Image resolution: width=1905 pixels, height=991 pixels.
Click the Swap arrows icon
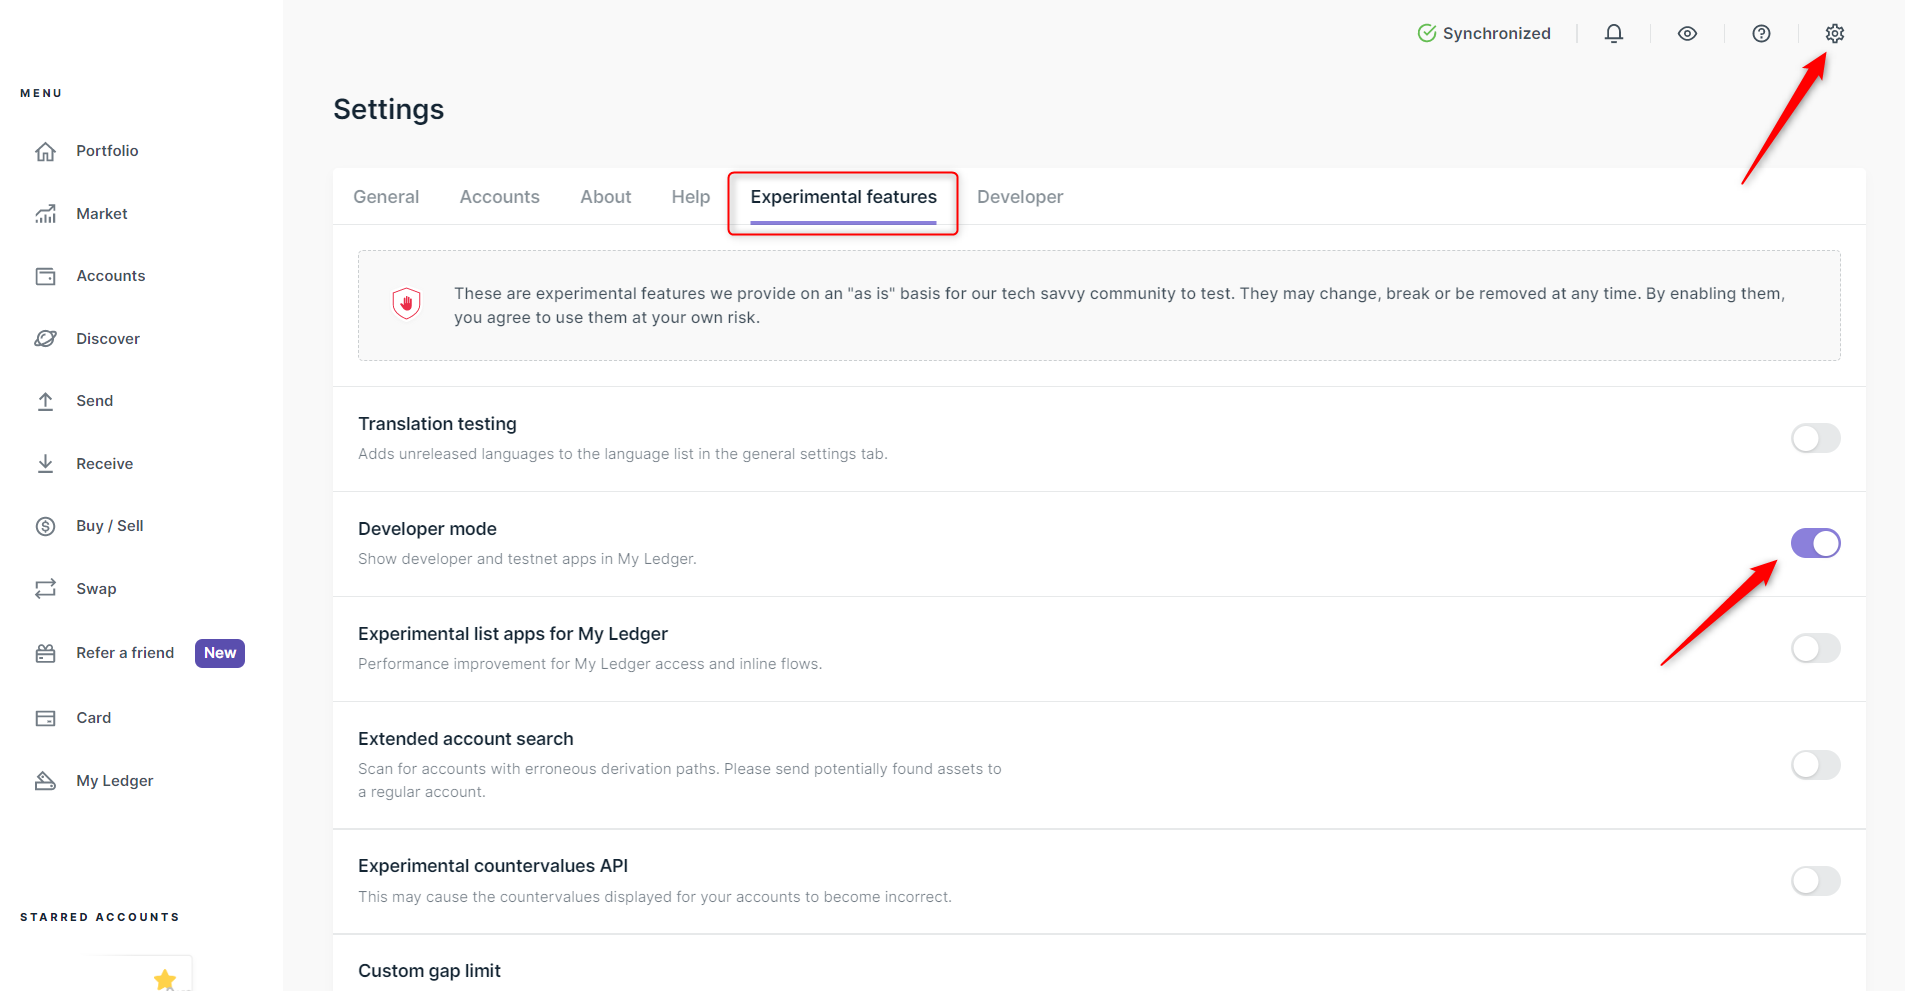(x=45, y=589)
